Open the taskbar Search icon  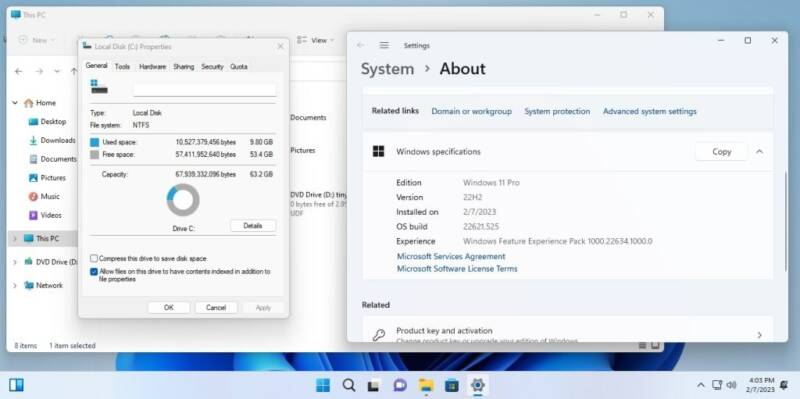point(349,385)
